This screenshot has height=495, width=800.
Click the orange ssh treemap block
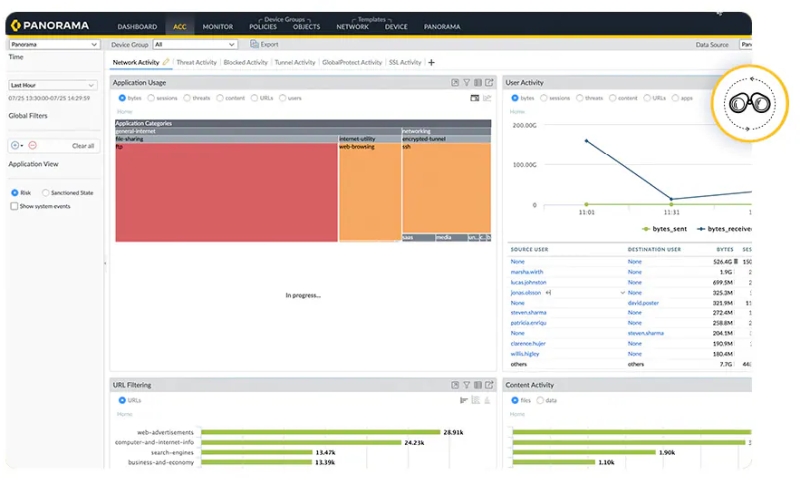pos(446,188)
